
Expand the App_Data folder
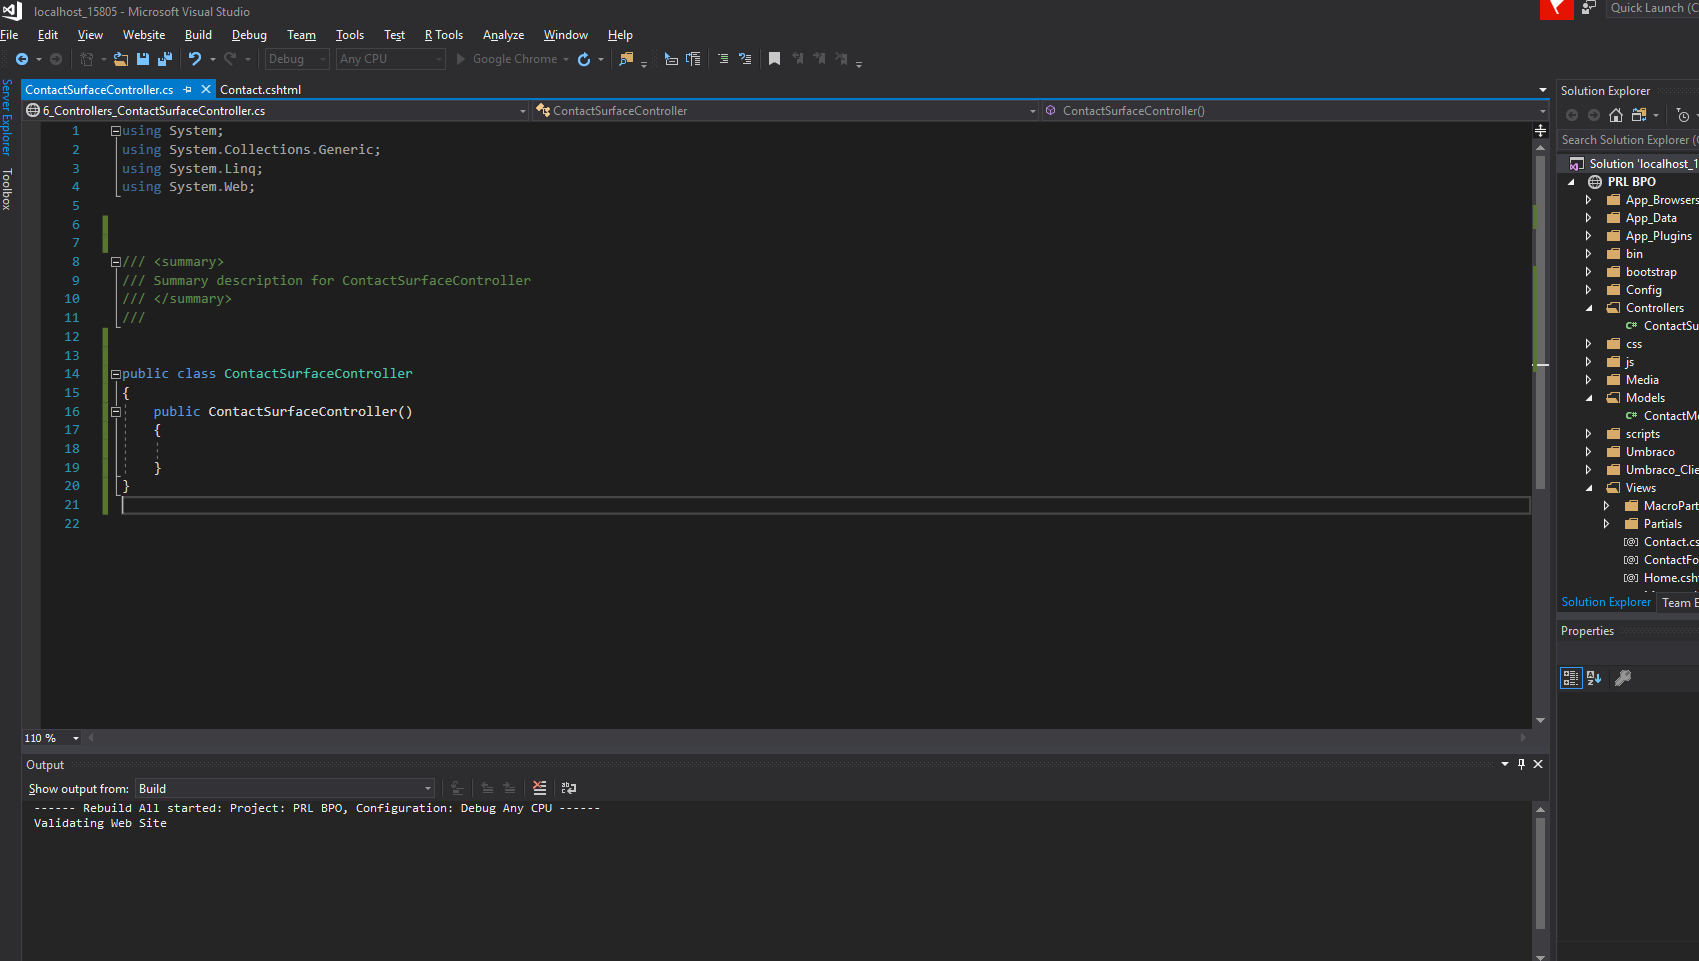point(1588,218)
